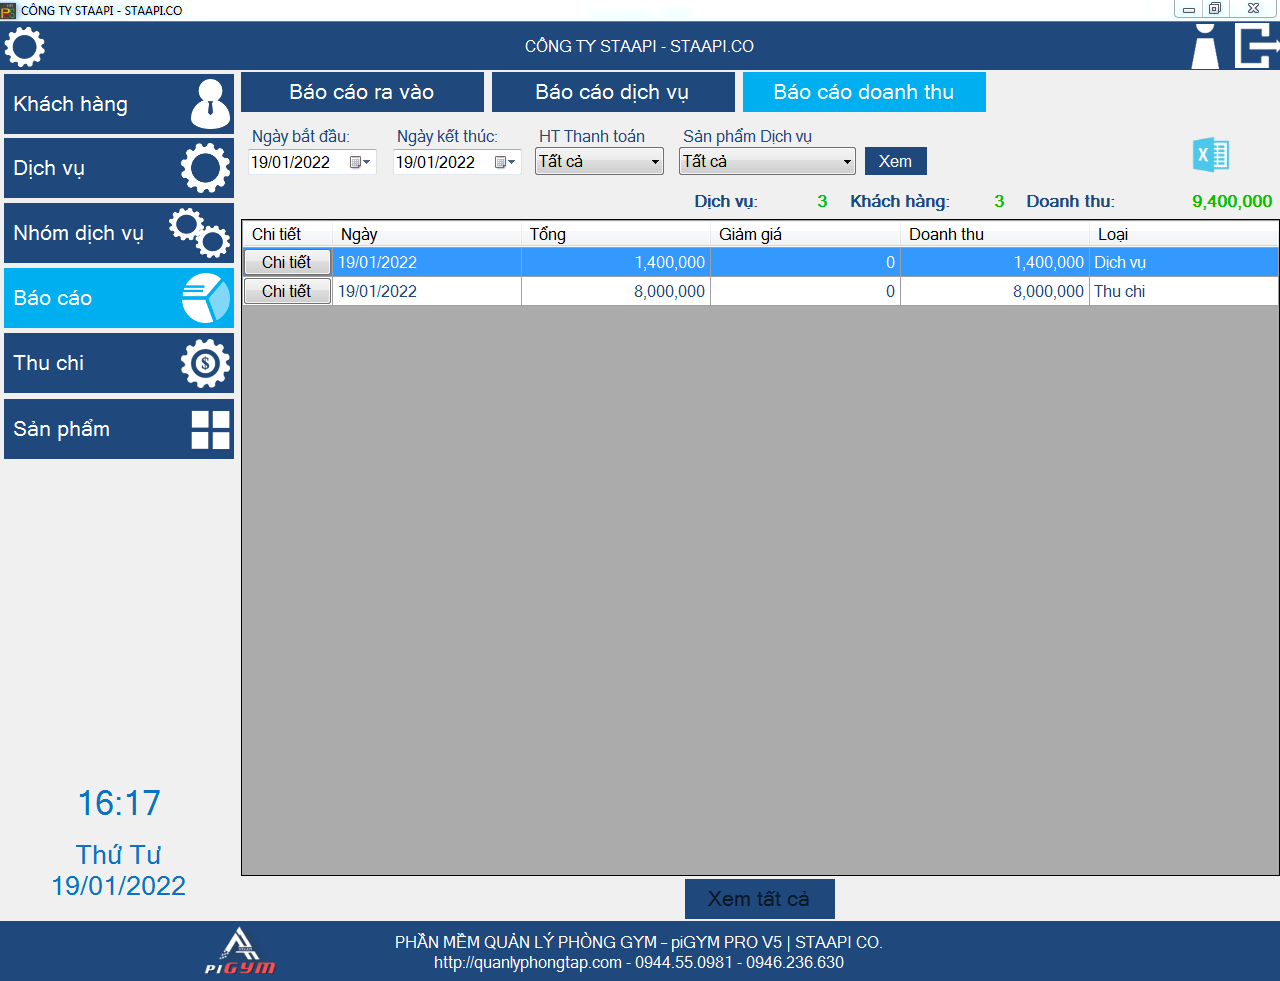Click Chi tiết for the Thu chi row
The image size is (1280, 981).
[287, 291]
